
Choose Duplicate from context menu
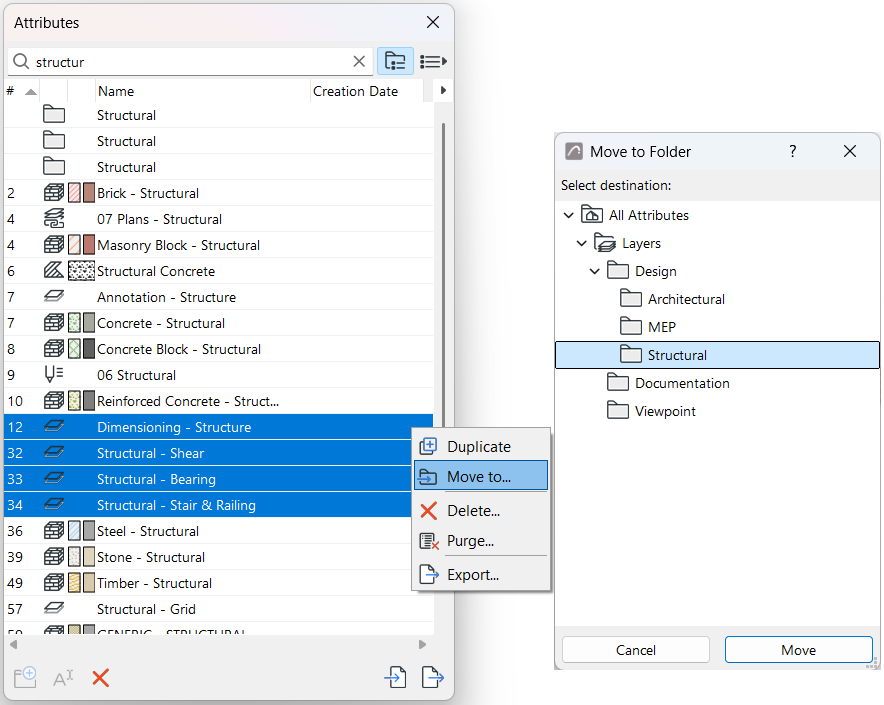pyautogui.click(x=481, y=447)
